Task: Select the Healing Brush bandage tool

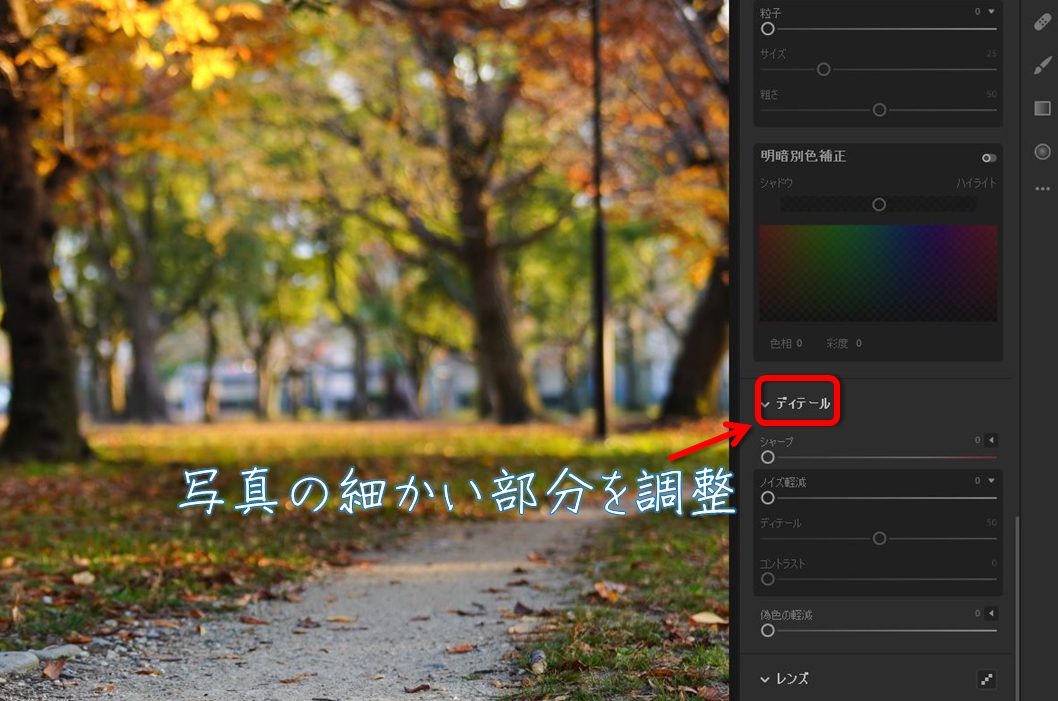Action: pyautogui.click(x=1042, y=22)
